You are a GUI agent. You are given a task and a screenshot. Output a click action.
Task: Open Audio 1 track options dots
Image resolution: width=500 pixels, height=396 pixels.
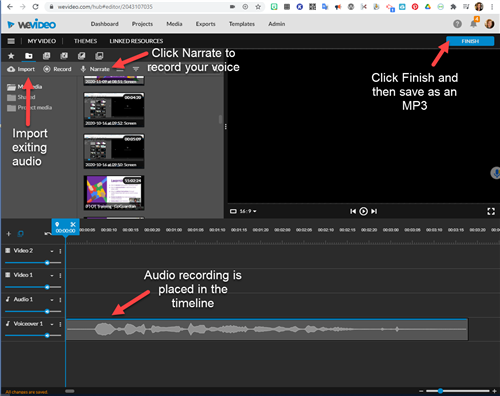pos(60,300)
